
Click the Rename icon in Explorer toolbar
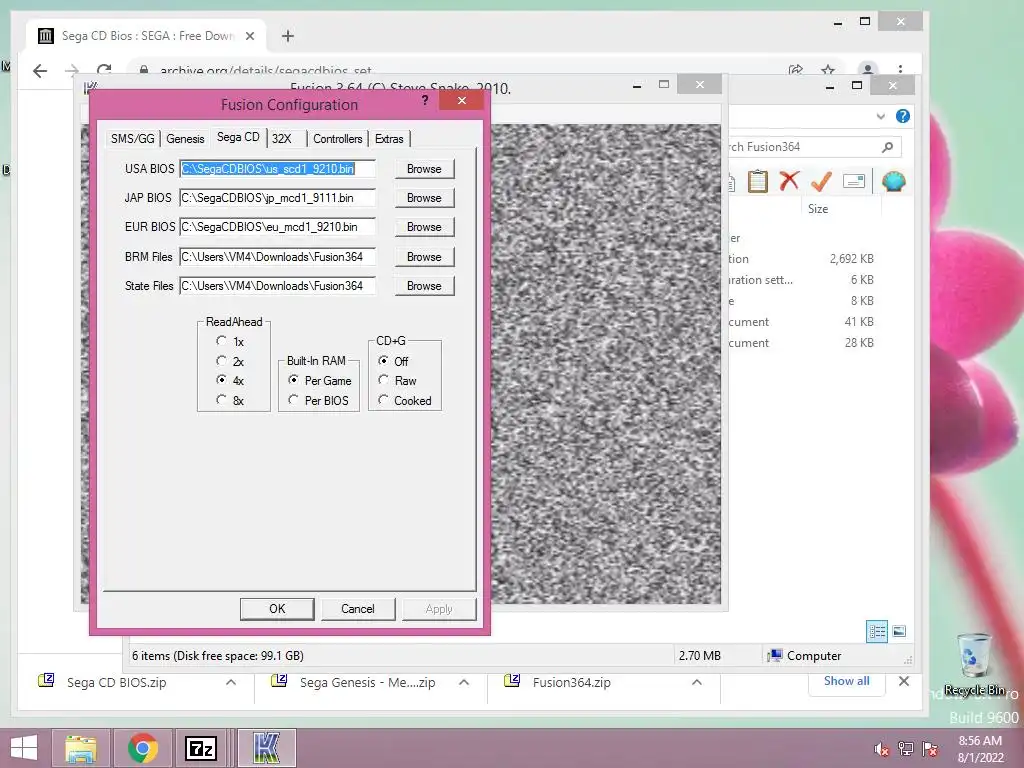[x=854, y=181]
